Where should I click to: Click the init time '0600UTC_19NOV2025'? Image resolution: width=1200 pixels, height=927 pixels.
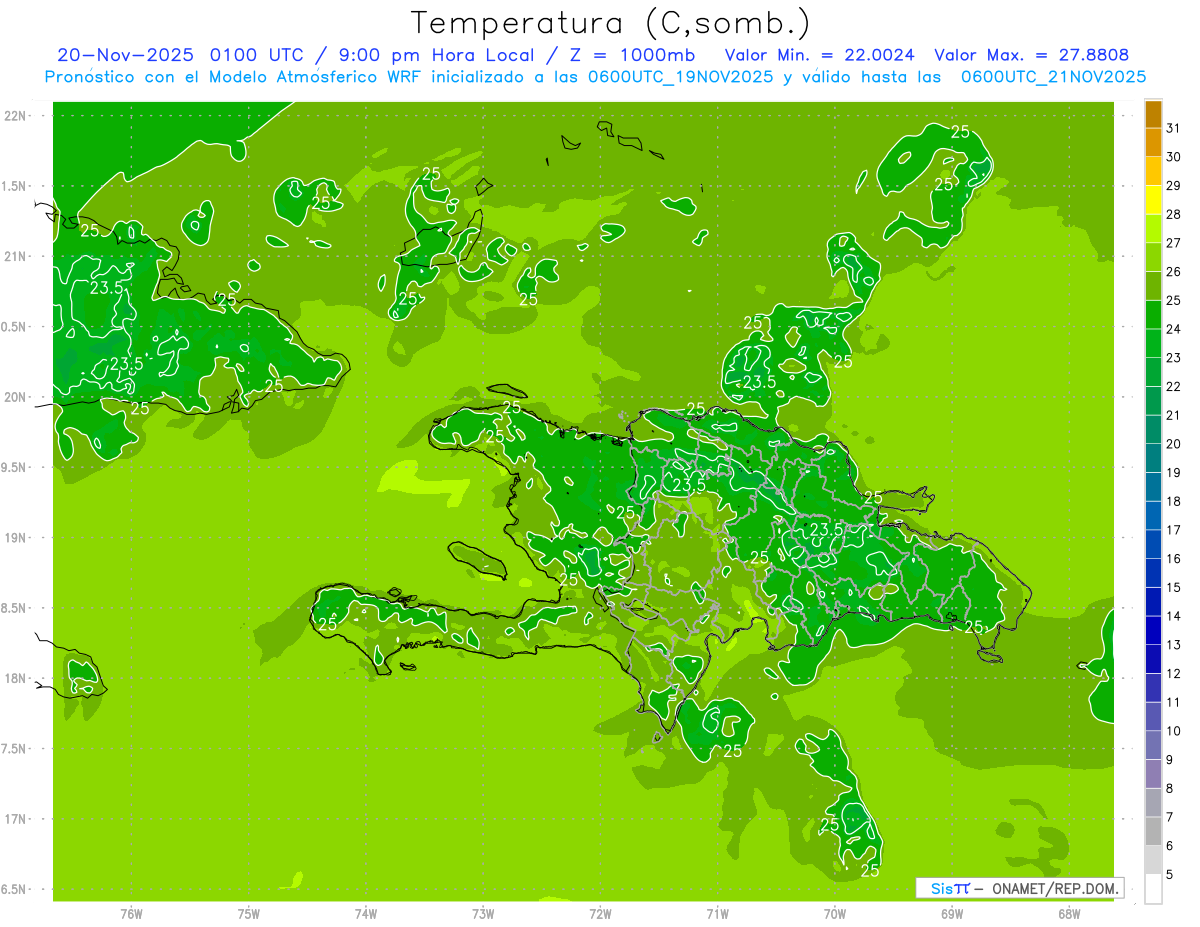coord(681,77)
